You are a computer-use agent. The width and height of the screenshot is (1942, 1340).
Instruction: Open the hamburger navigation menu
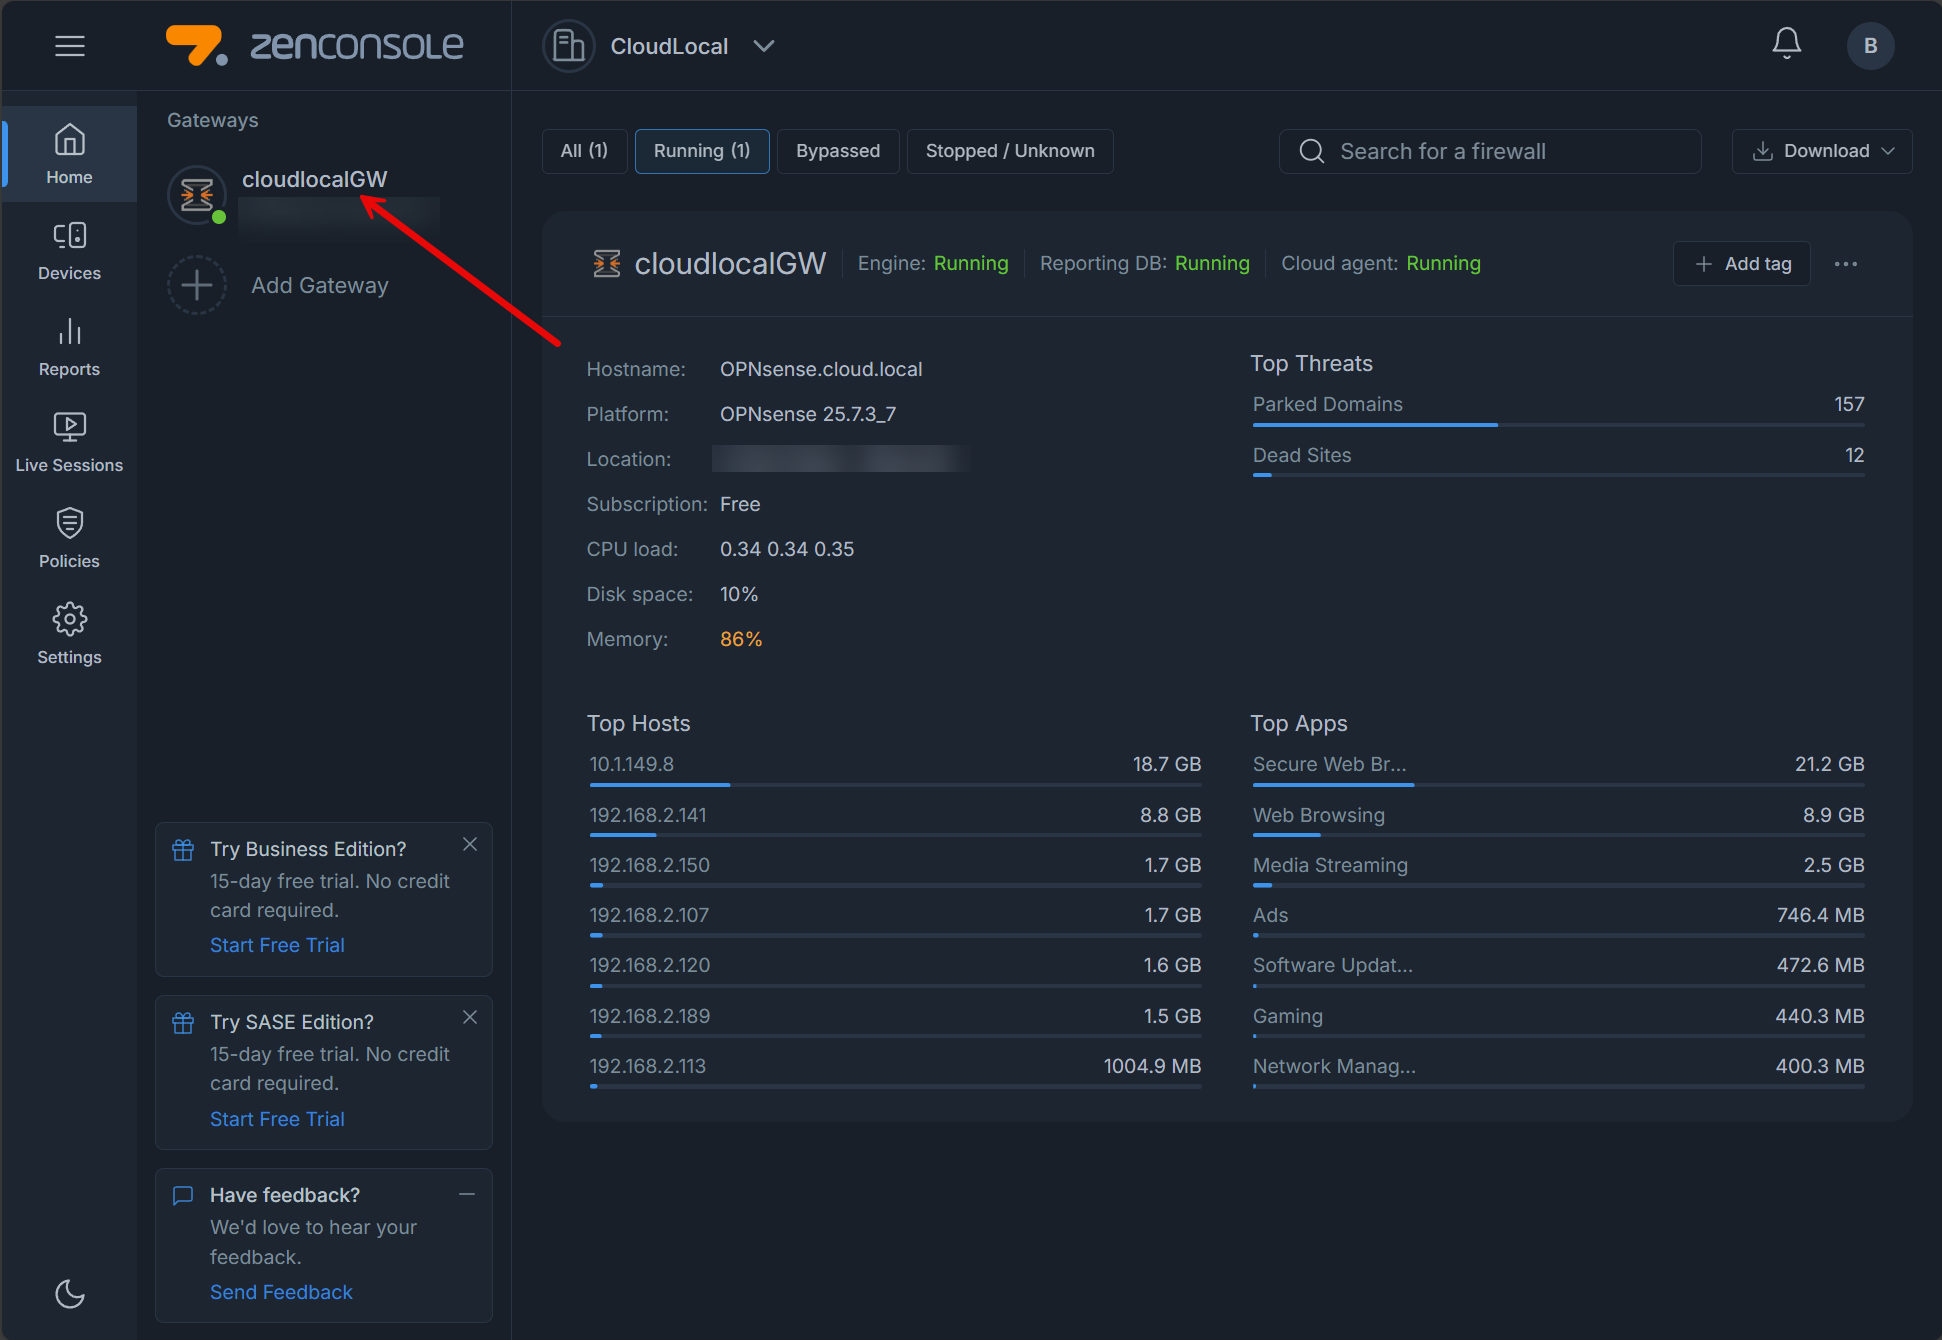pos(69,45)
